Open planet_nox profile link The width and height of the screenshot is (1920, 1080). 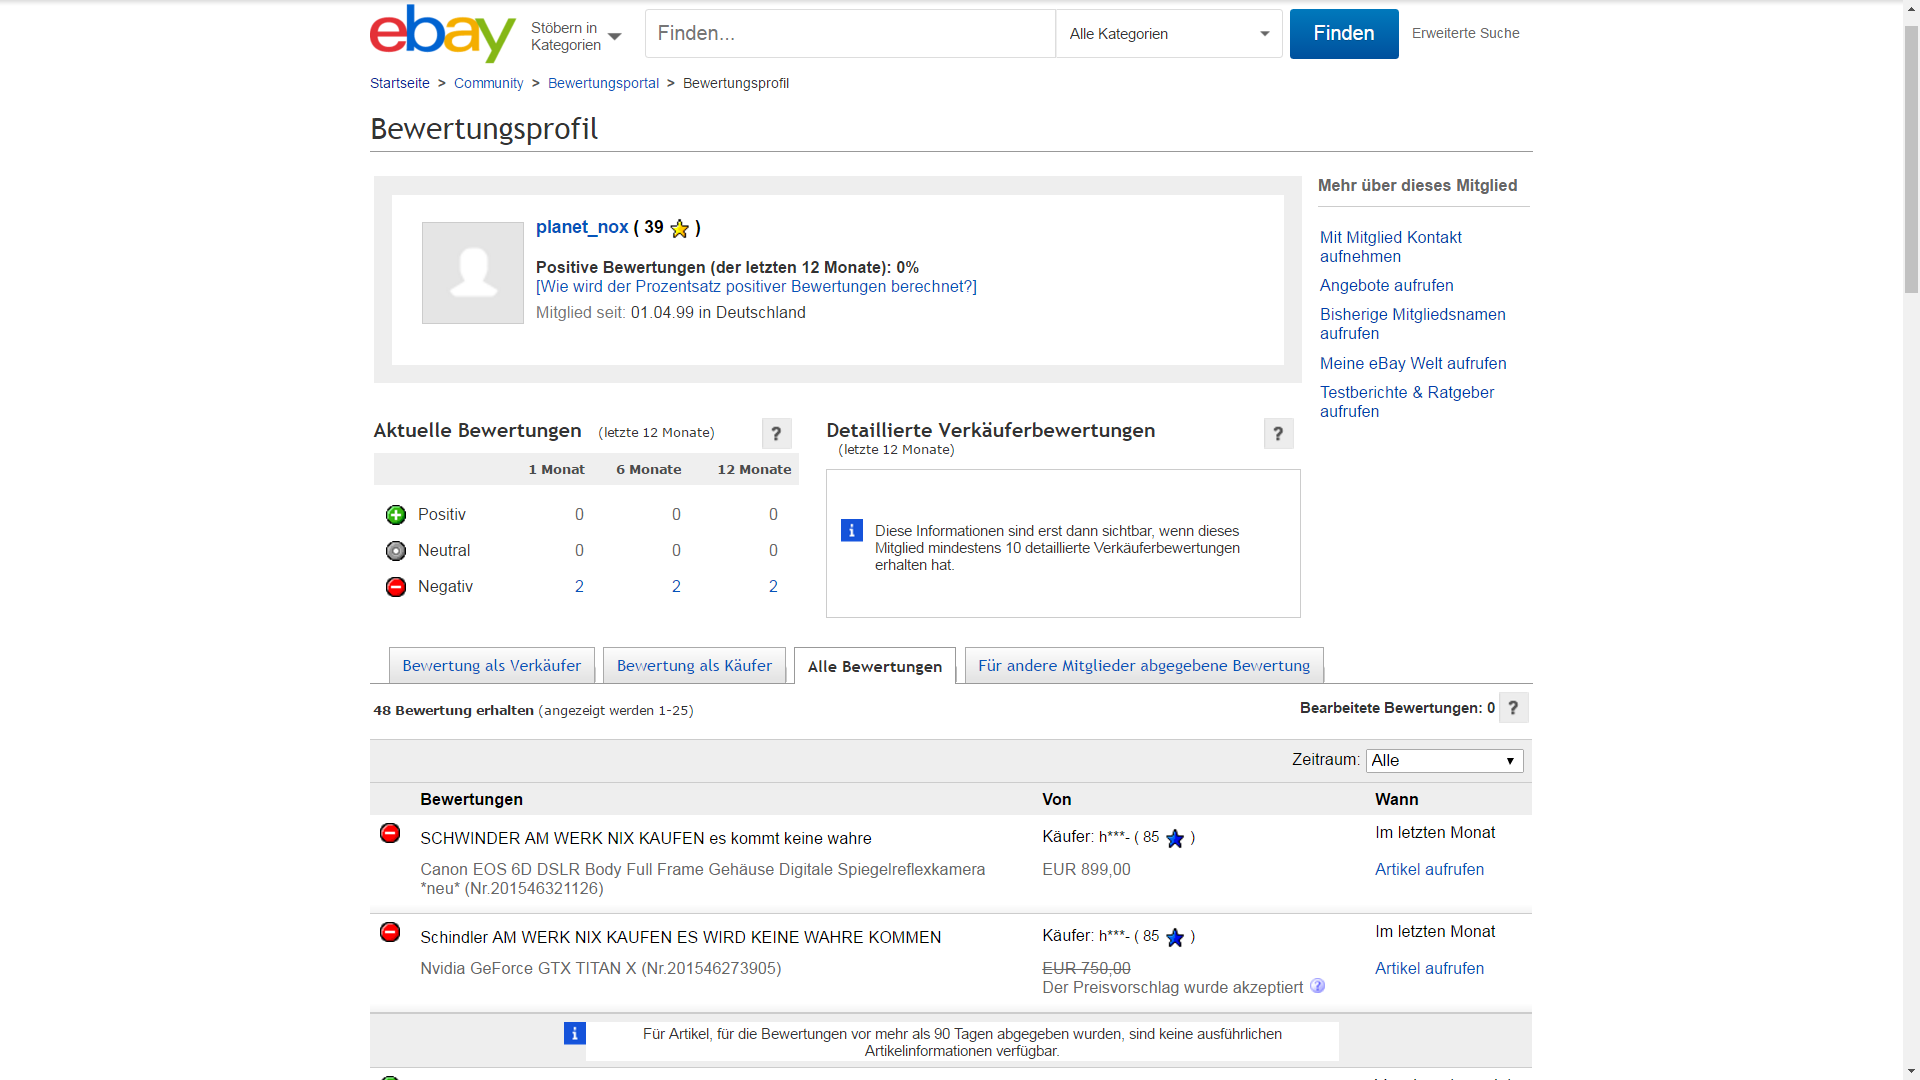[x=582, y=227]
